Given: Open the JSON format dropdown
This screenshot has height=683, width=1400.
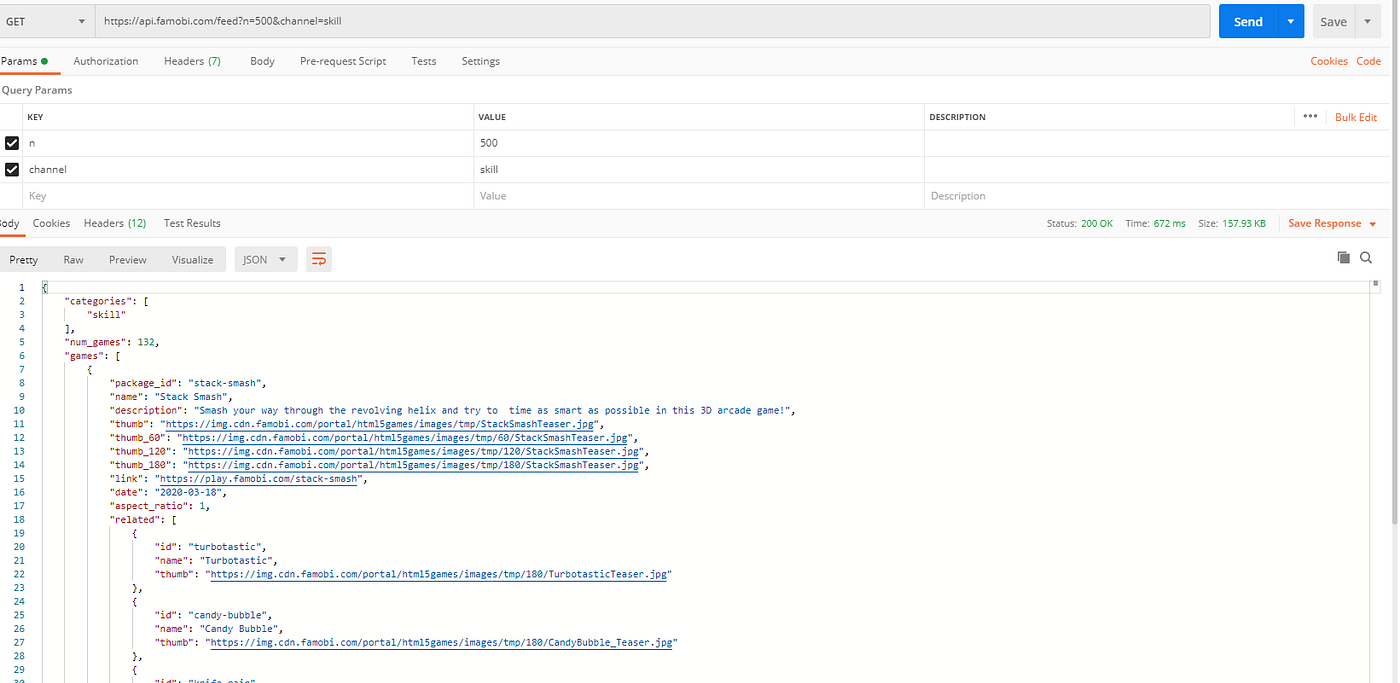Looking at the screenshot, I should 265,260.
